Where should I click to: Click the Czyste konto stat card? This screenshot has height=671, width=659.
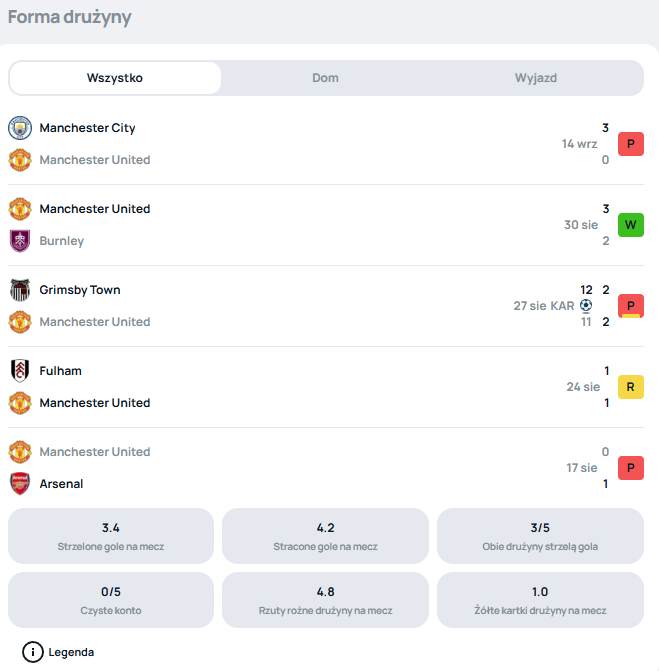tap(111, 600)
